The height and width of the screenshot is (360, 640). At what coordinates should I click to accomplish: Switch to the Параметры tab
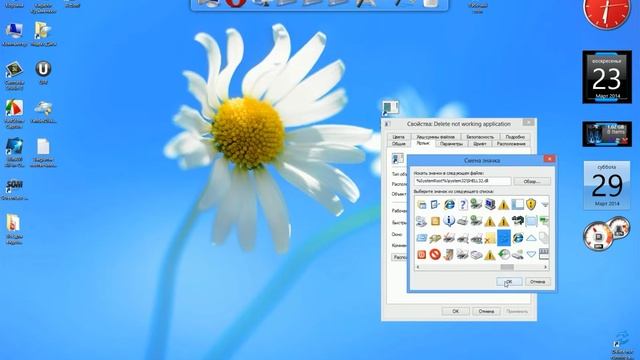(451, 144)
